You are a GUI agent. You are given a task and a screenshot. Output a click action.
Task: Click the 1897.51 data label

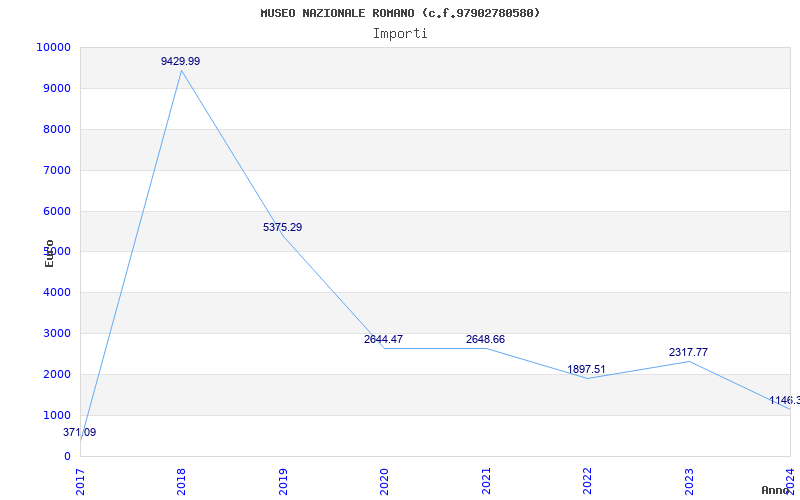[587, 369]
